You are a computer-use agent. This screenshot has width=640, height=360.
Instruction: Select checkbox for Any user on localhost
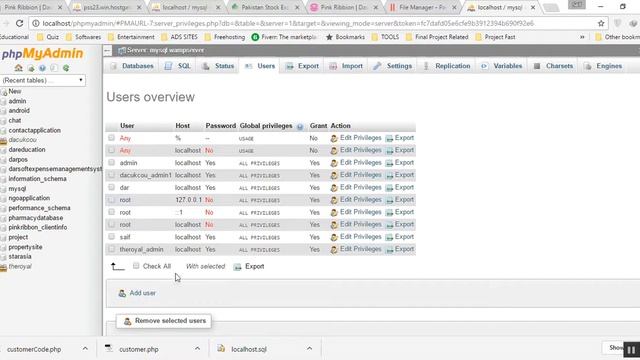pyautogui.click(x=111, y=150)
